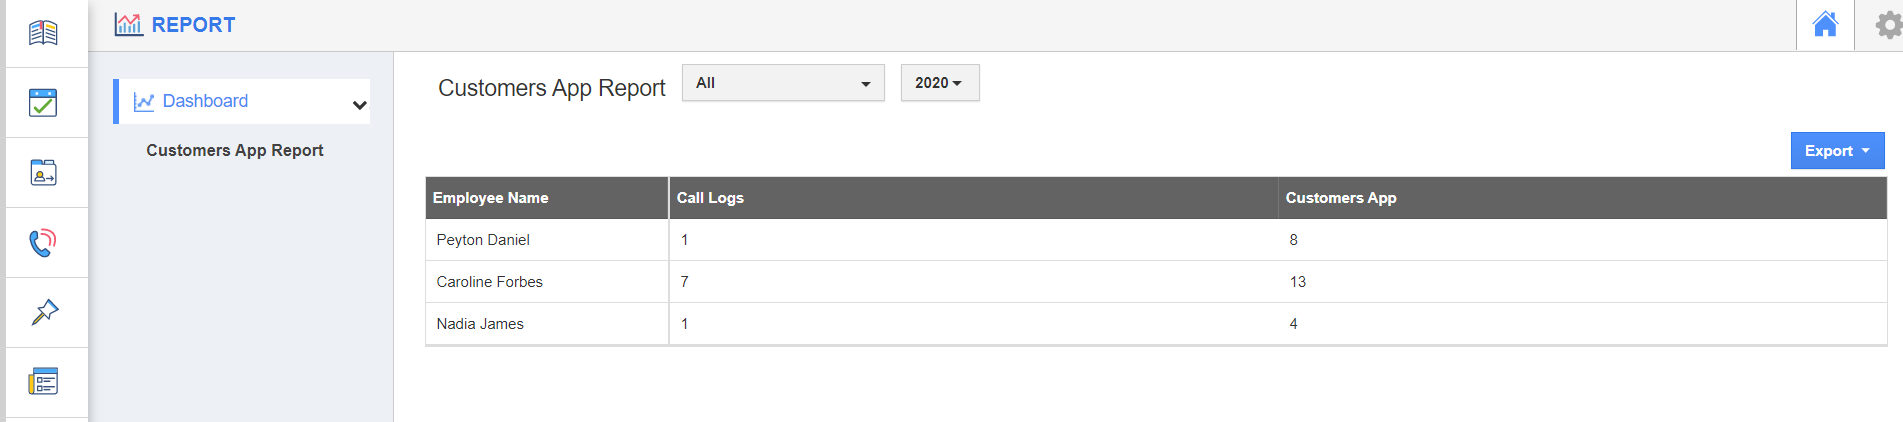Screen dimensions: 1903x422
Task: Click the contact folder sidebar icon
Action: click(43, 173)
